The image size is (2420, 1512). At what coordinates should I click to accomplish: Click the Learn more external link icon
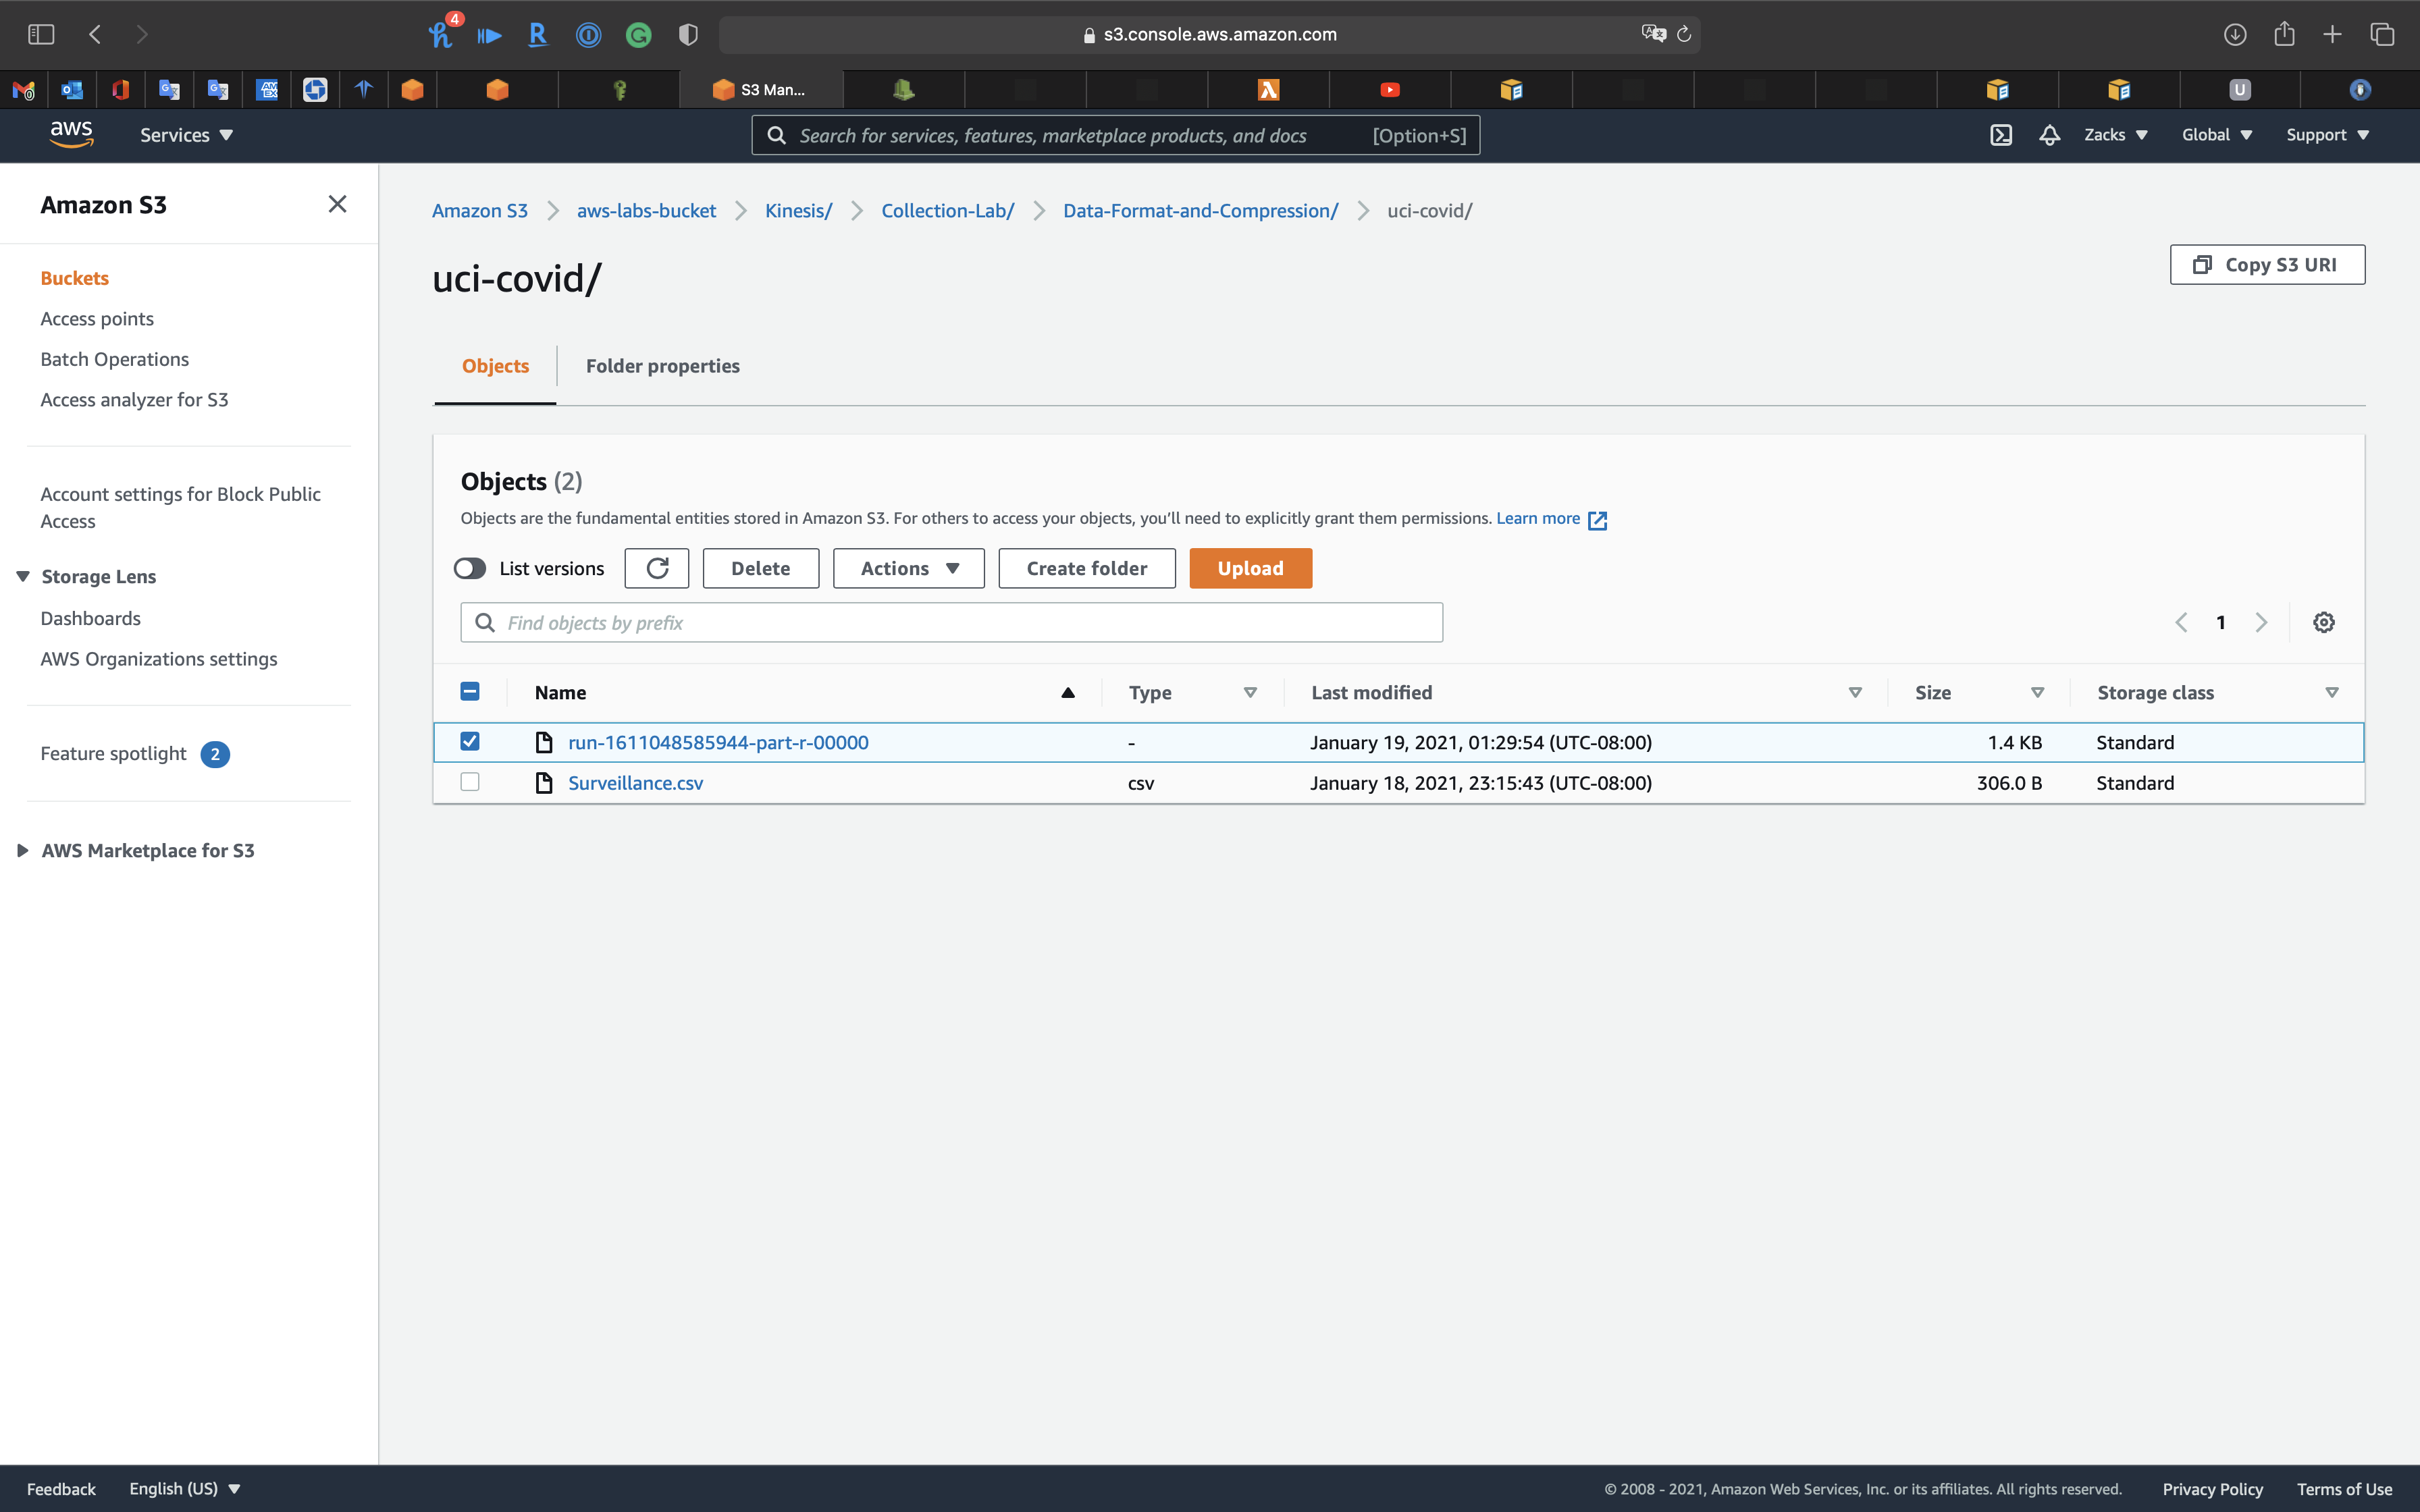(1597, 519)
